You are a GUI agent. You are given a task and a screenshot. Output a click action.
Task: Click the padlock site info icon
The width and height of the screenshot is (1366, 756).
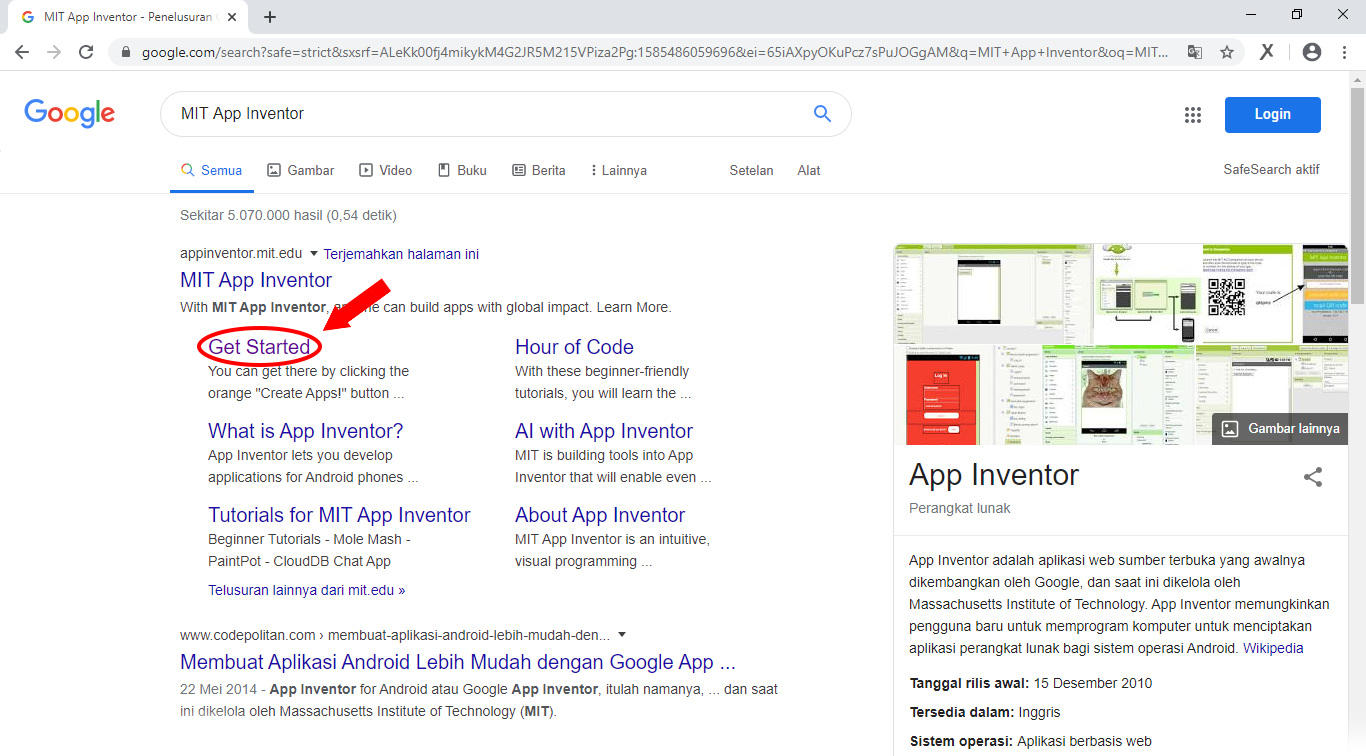(x=126, y=53)
